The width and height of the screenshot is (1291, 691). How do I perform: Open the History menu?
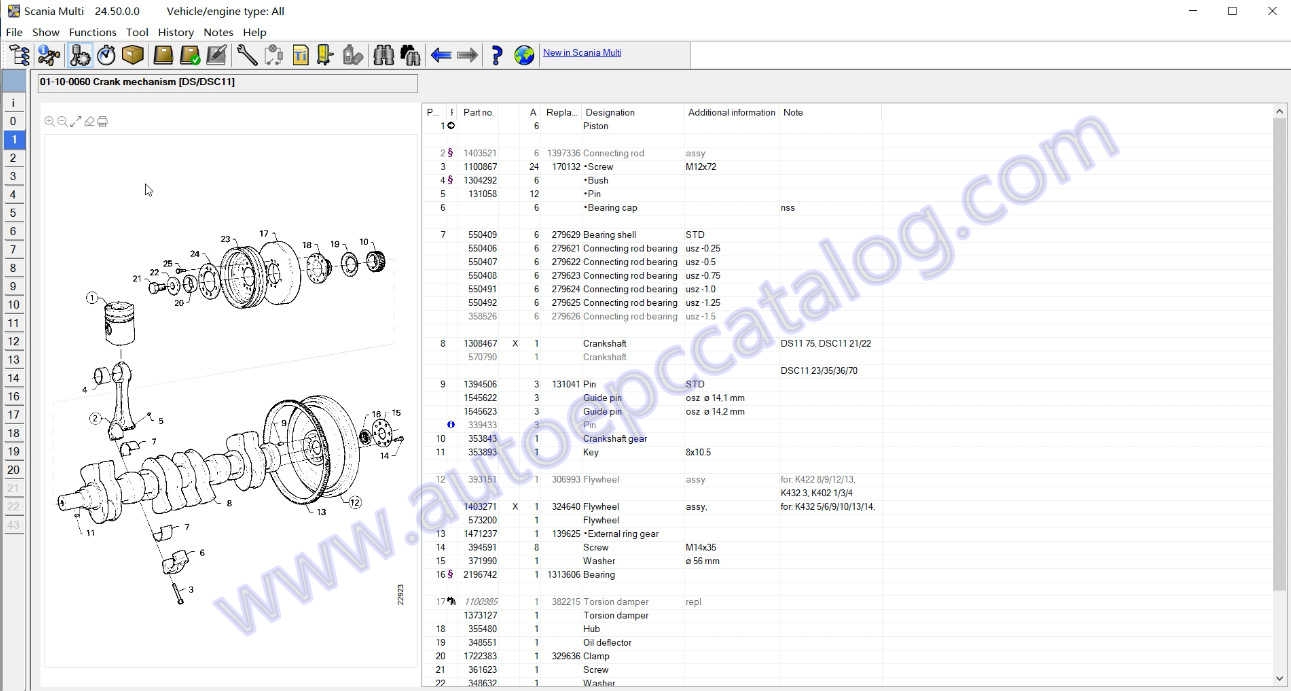pos(175,32)
